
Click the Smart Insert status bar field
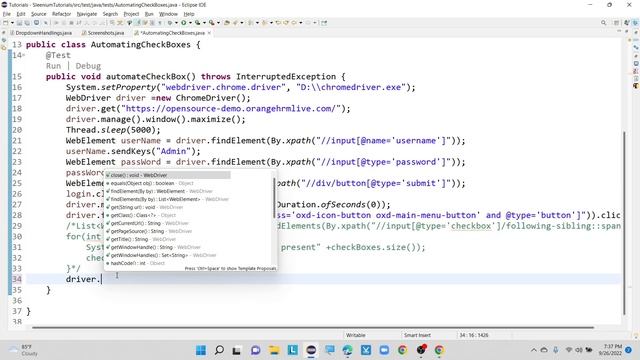[417, 335]
